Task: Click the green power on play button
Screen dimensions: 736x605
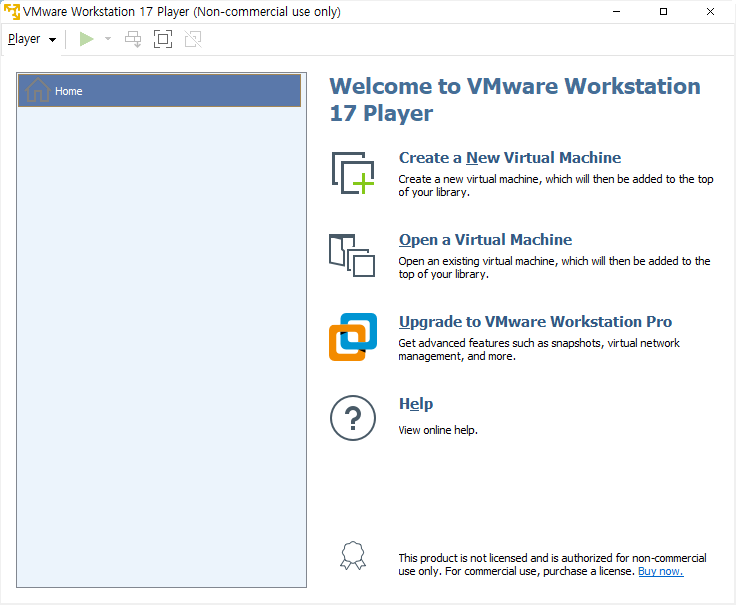Action: (x=86, y=39)
